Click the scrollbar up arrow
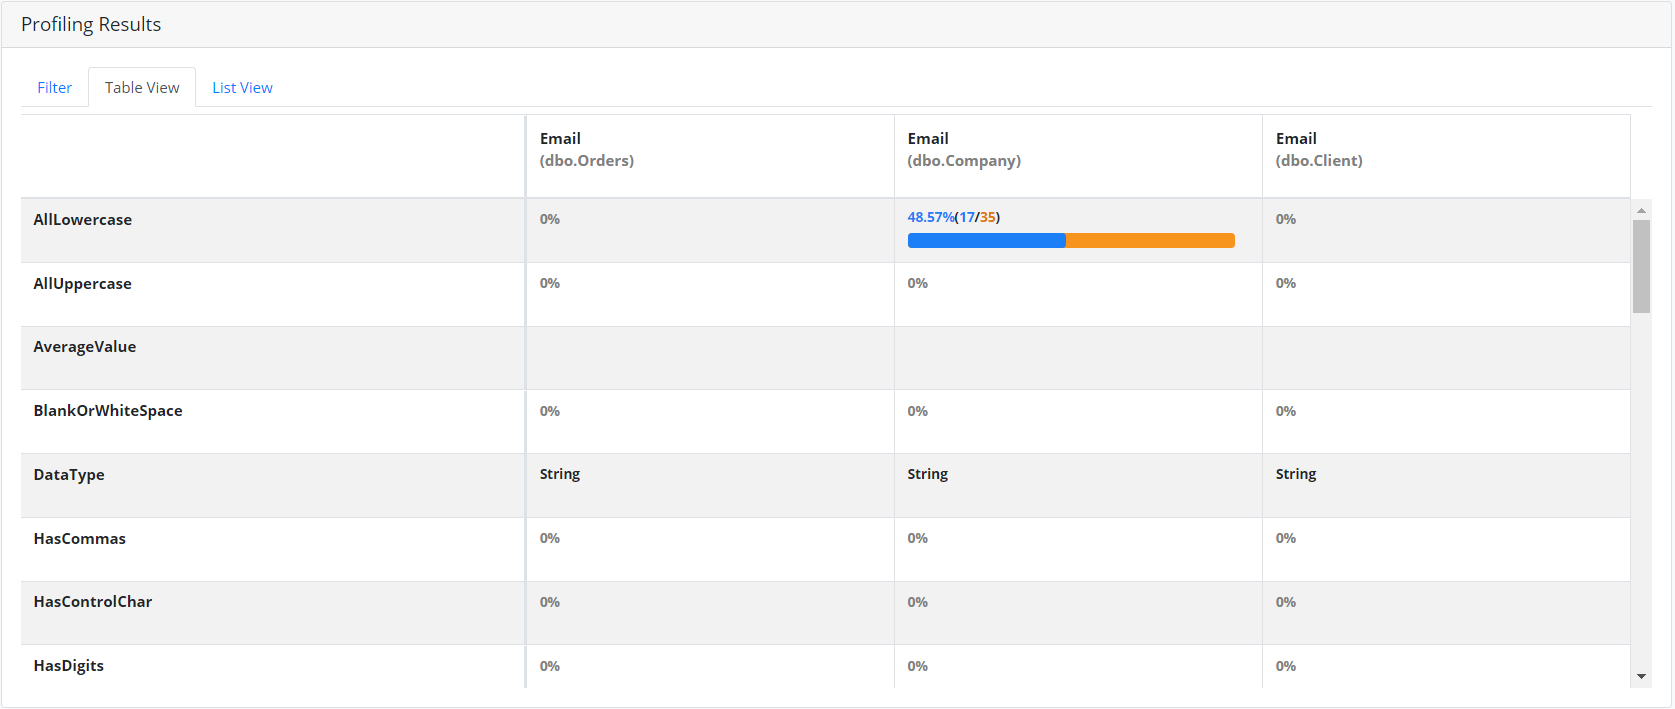This screenshot has width=1675, height=709. (x=1641, y=210)
